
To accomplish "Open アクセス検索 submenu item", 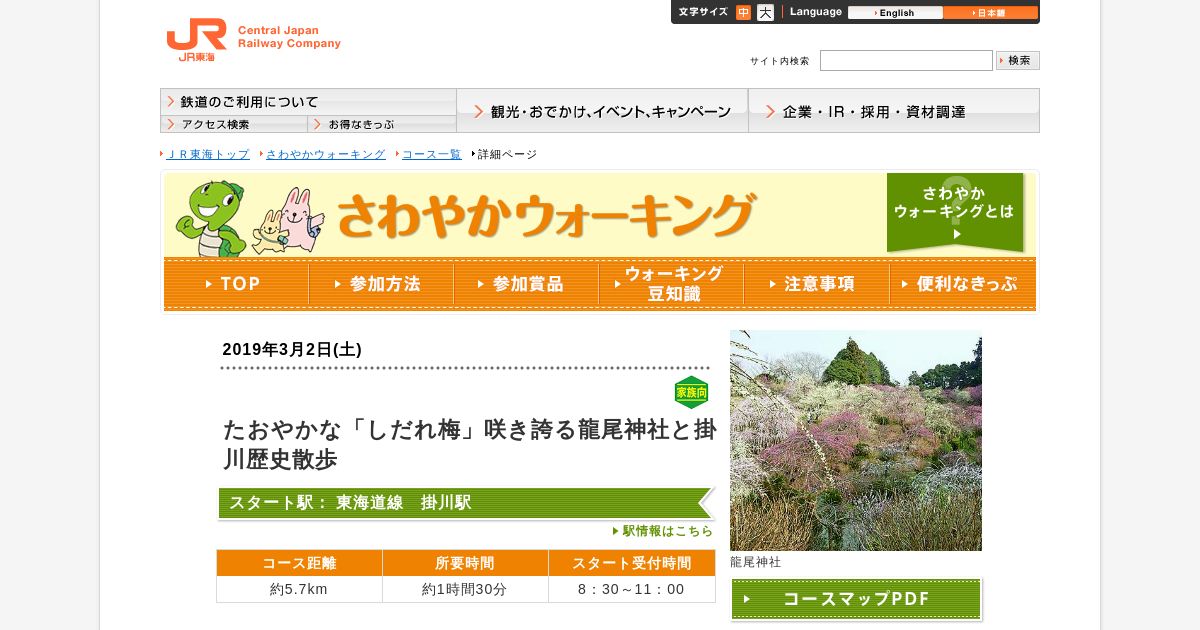I will click(x=234, y=124).
